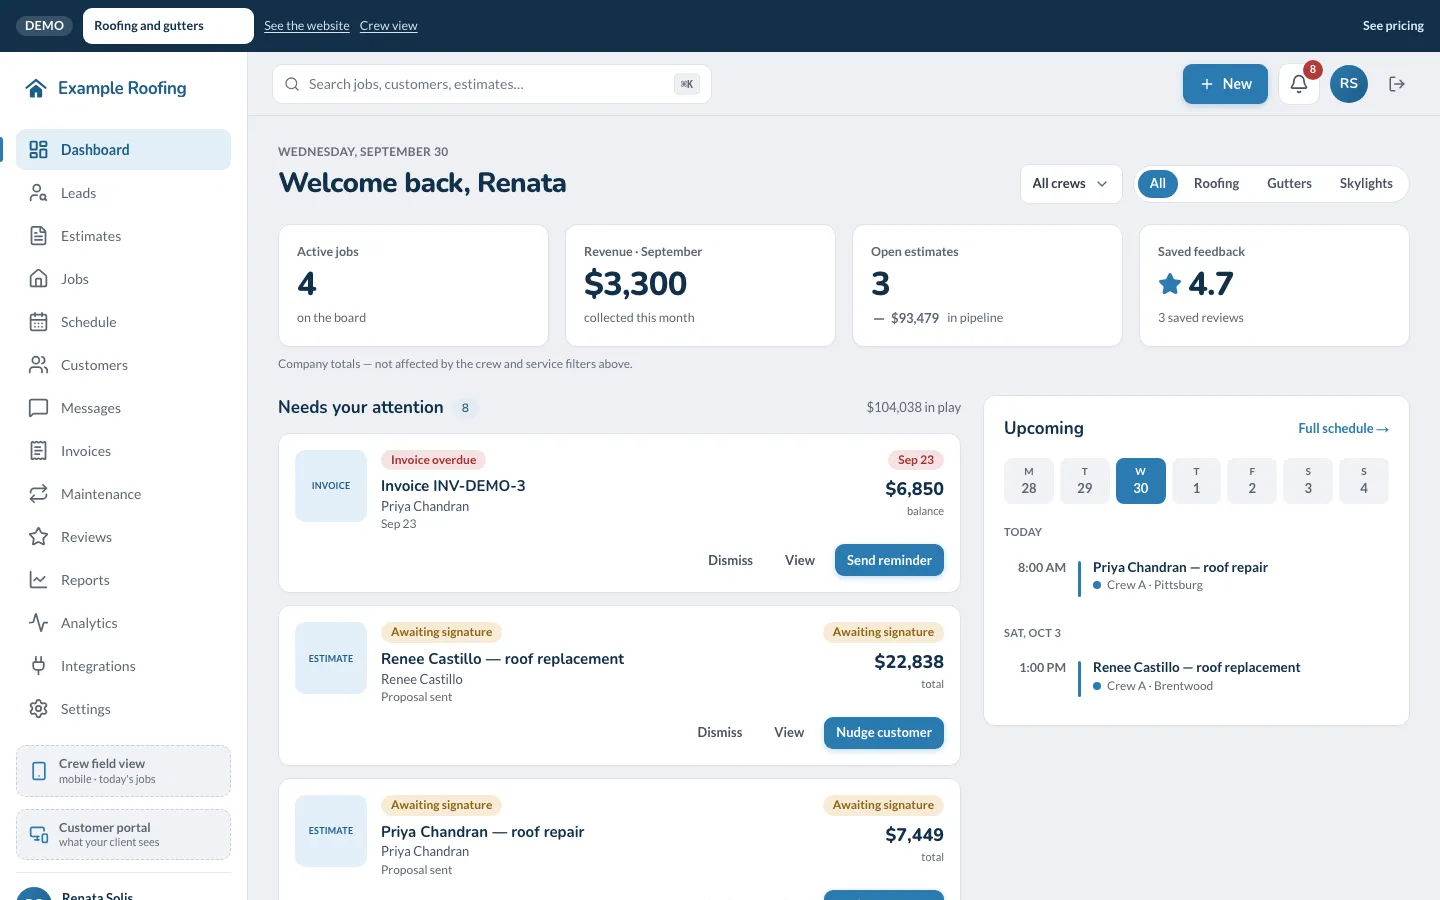
Task: Open the Messages chat icon
Action: (39, 408)
